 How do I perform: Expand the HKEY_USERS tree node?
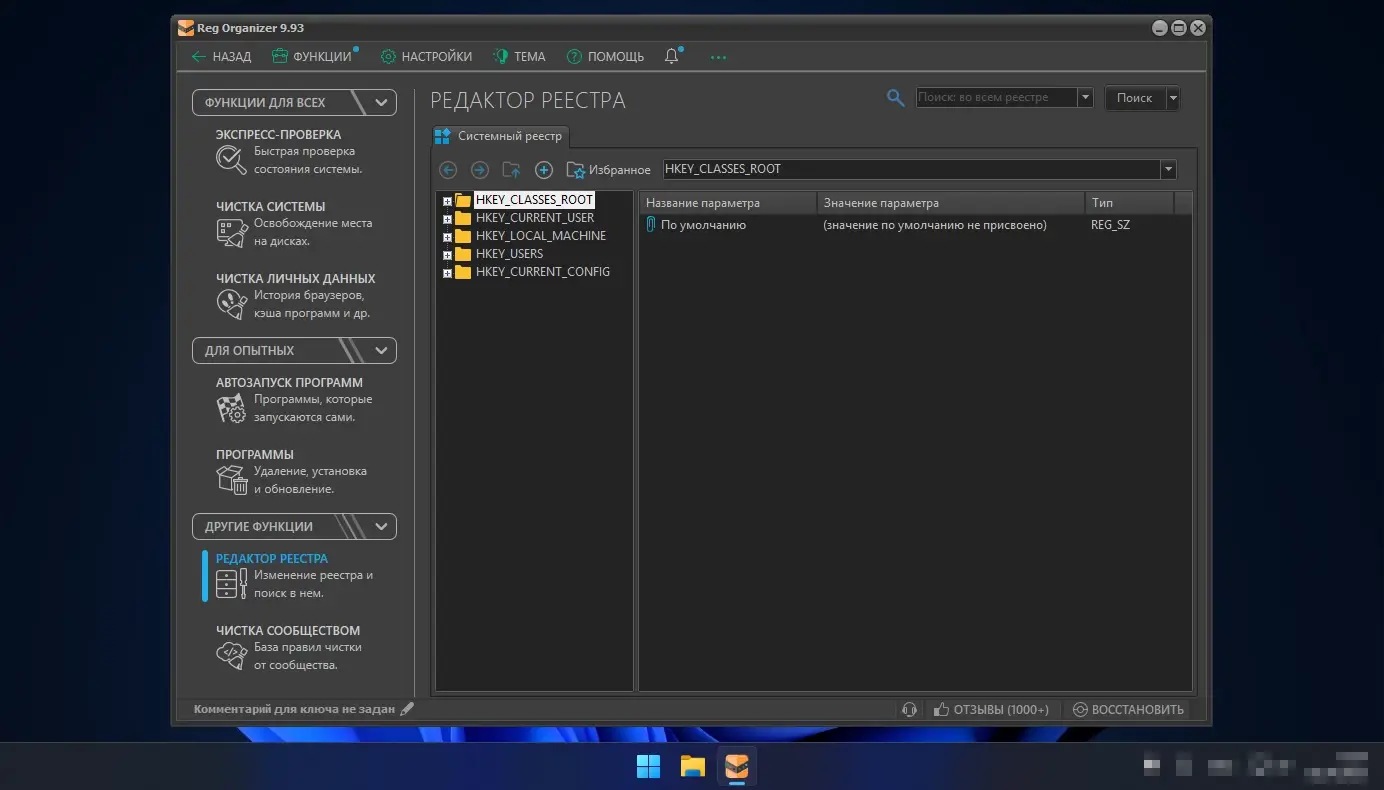click(447, 255)
